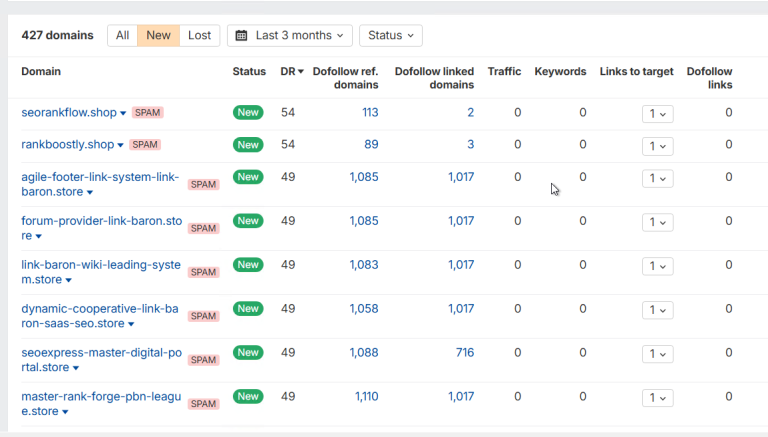
Task: Open seoexpress-master-digital-portal.store link
Action: pyautogui.click(x=101, y=360)
